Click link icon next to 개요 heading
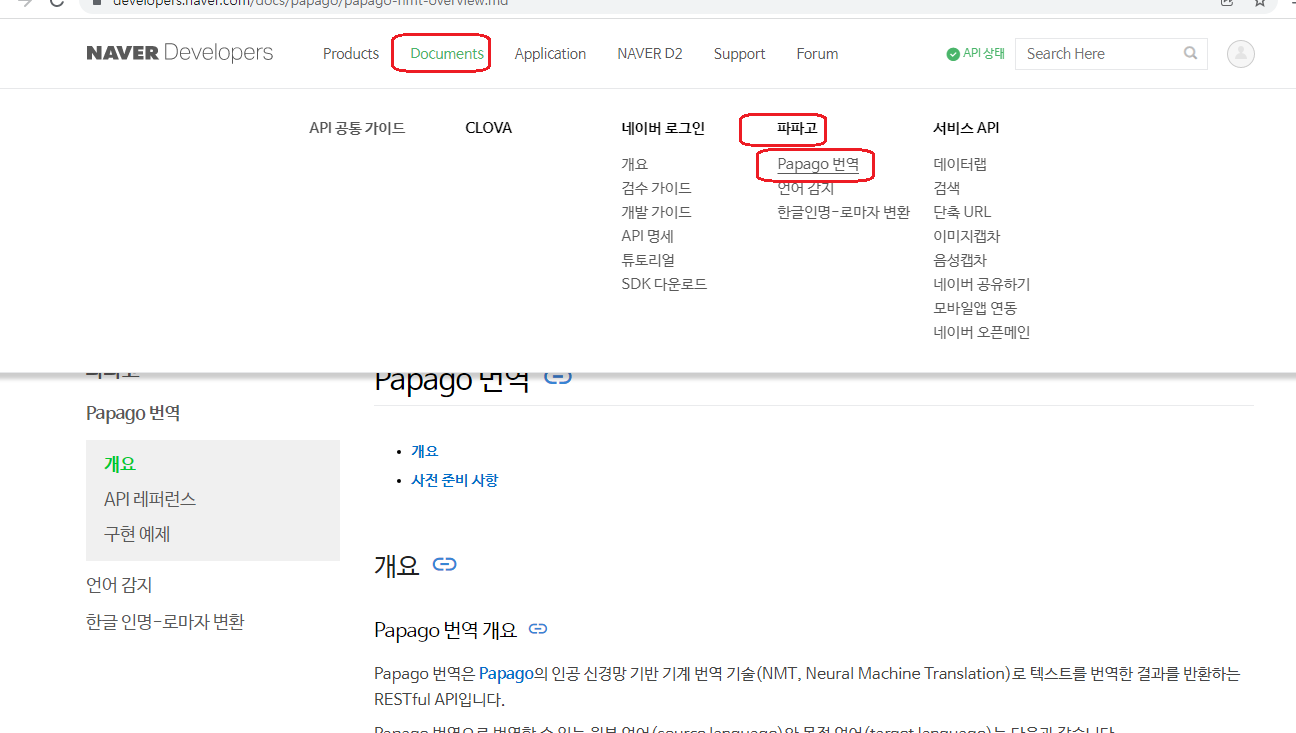 444,564
